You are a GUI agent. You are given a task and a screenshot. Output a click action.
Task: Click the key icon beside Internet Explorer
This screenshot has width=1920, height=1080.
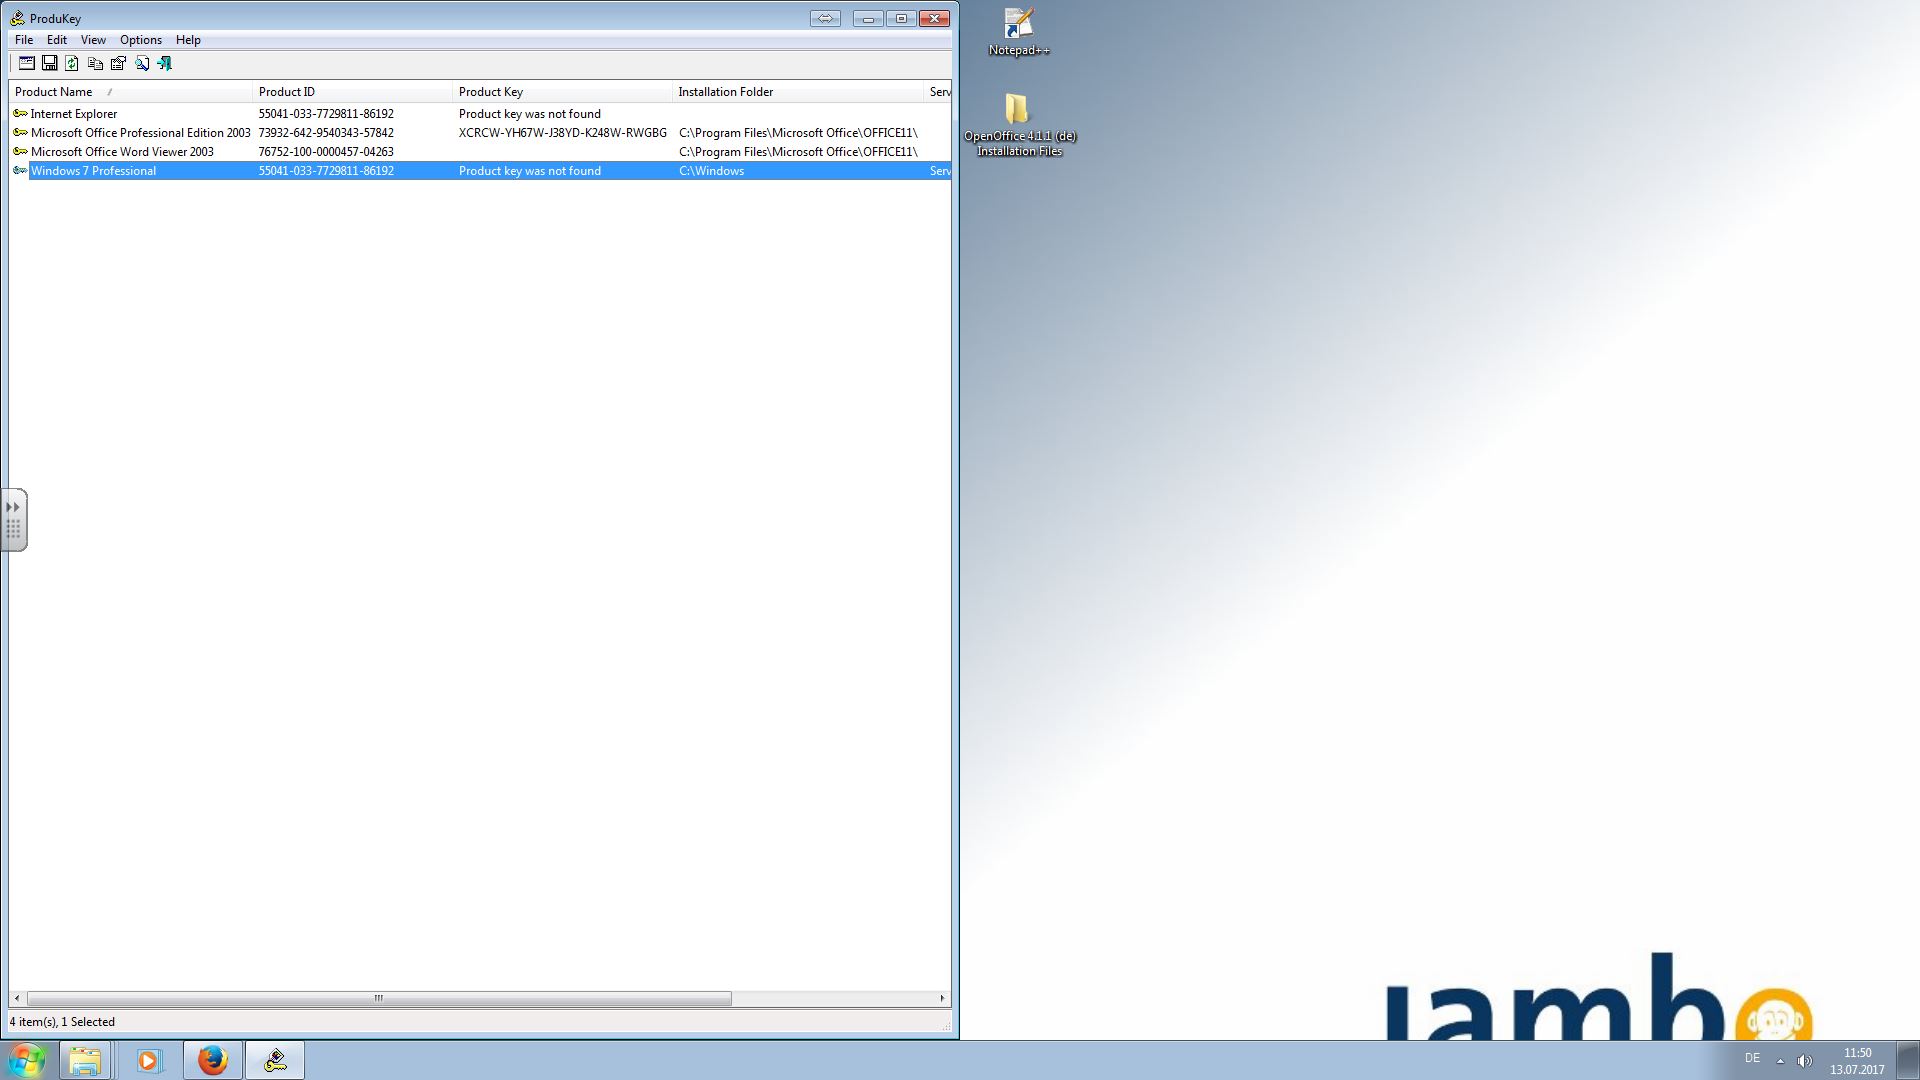pos(20,113)
